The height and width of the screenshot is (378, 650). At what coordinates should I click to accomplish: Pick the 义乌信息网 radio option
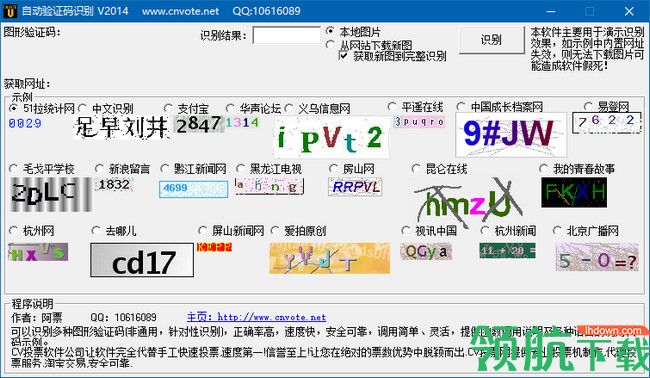289,109
